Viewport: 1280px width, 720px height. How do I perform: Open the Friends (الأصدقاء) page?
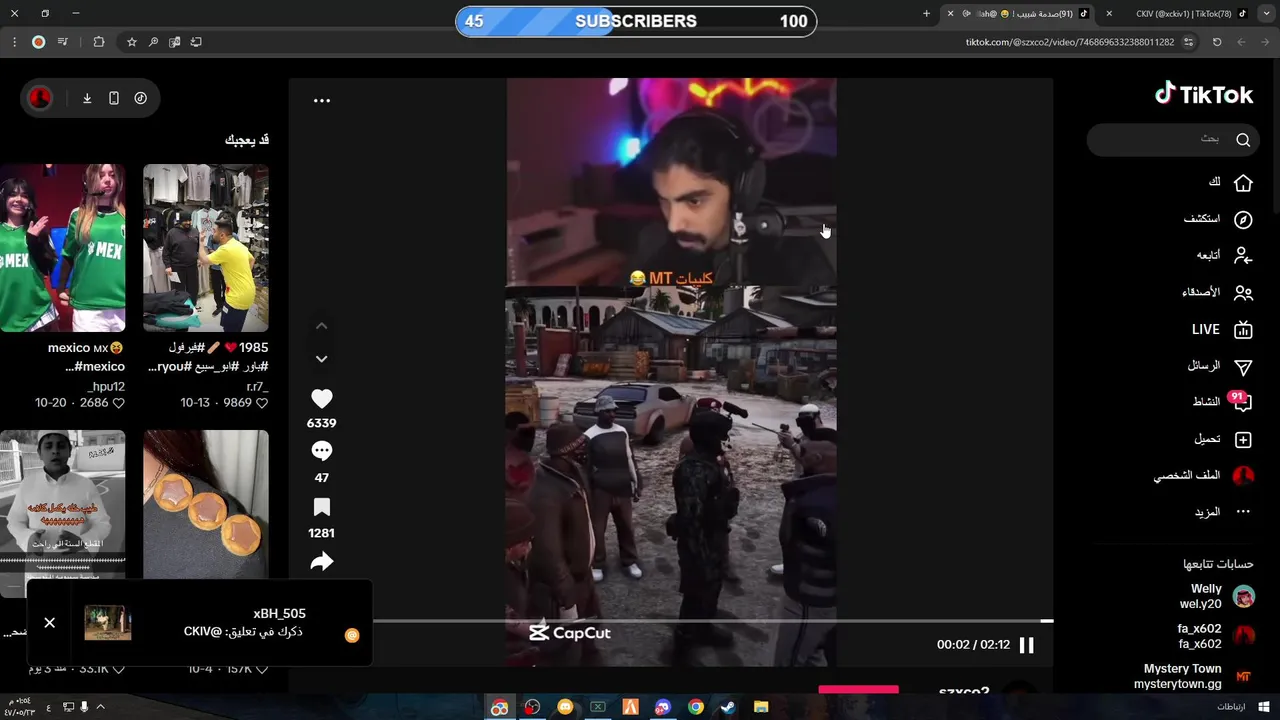click(x=1217, y=292)
